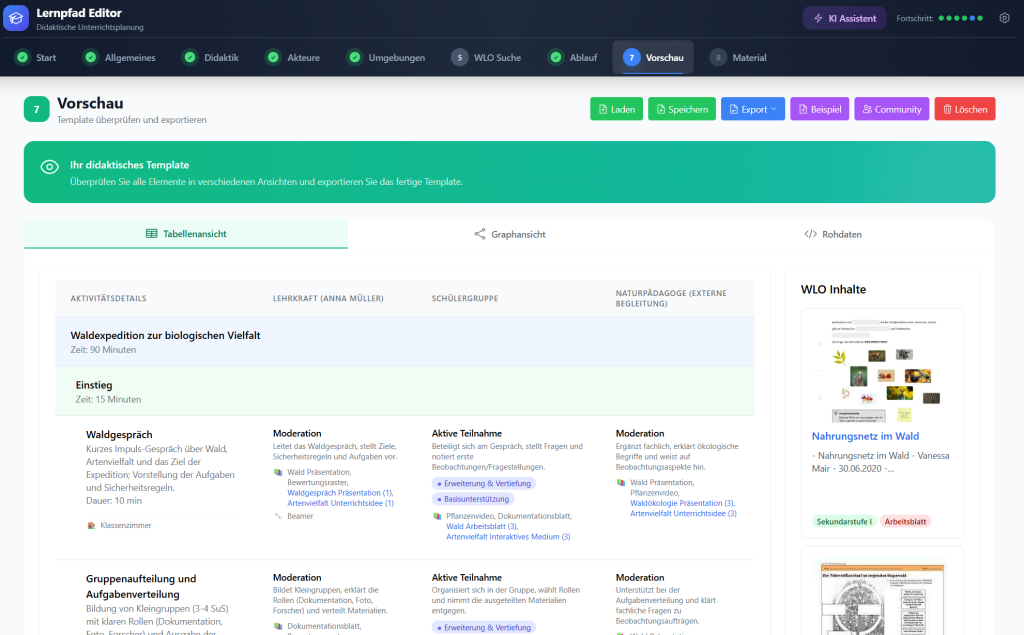
Task: Click the checkmark icon beside Allgemeines
Action: 91,57
